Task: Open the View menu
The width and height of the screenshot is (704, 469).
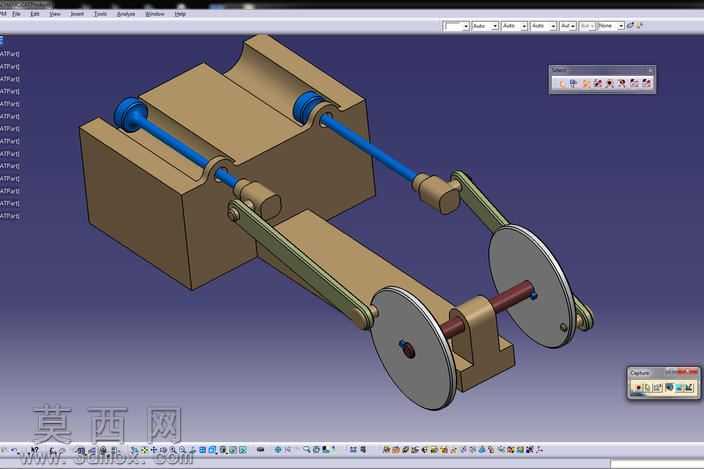Action: [54, 14]
